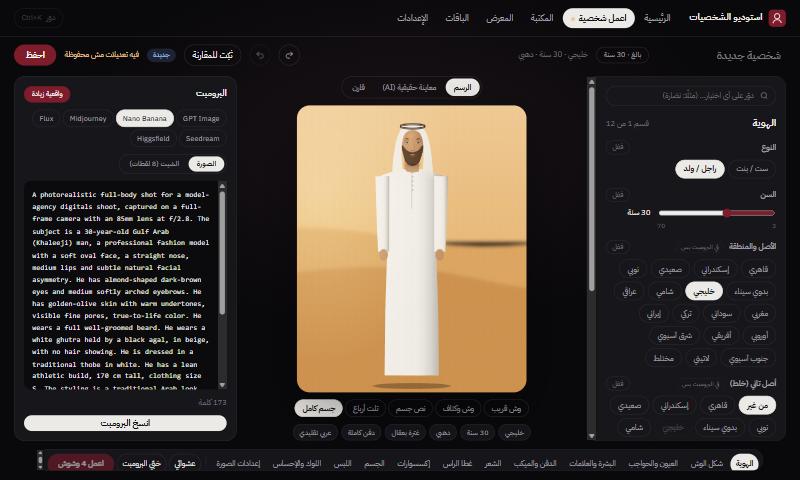
Task: Choose the 'مغربي' origin chip
Action: (x=760, y=314)
